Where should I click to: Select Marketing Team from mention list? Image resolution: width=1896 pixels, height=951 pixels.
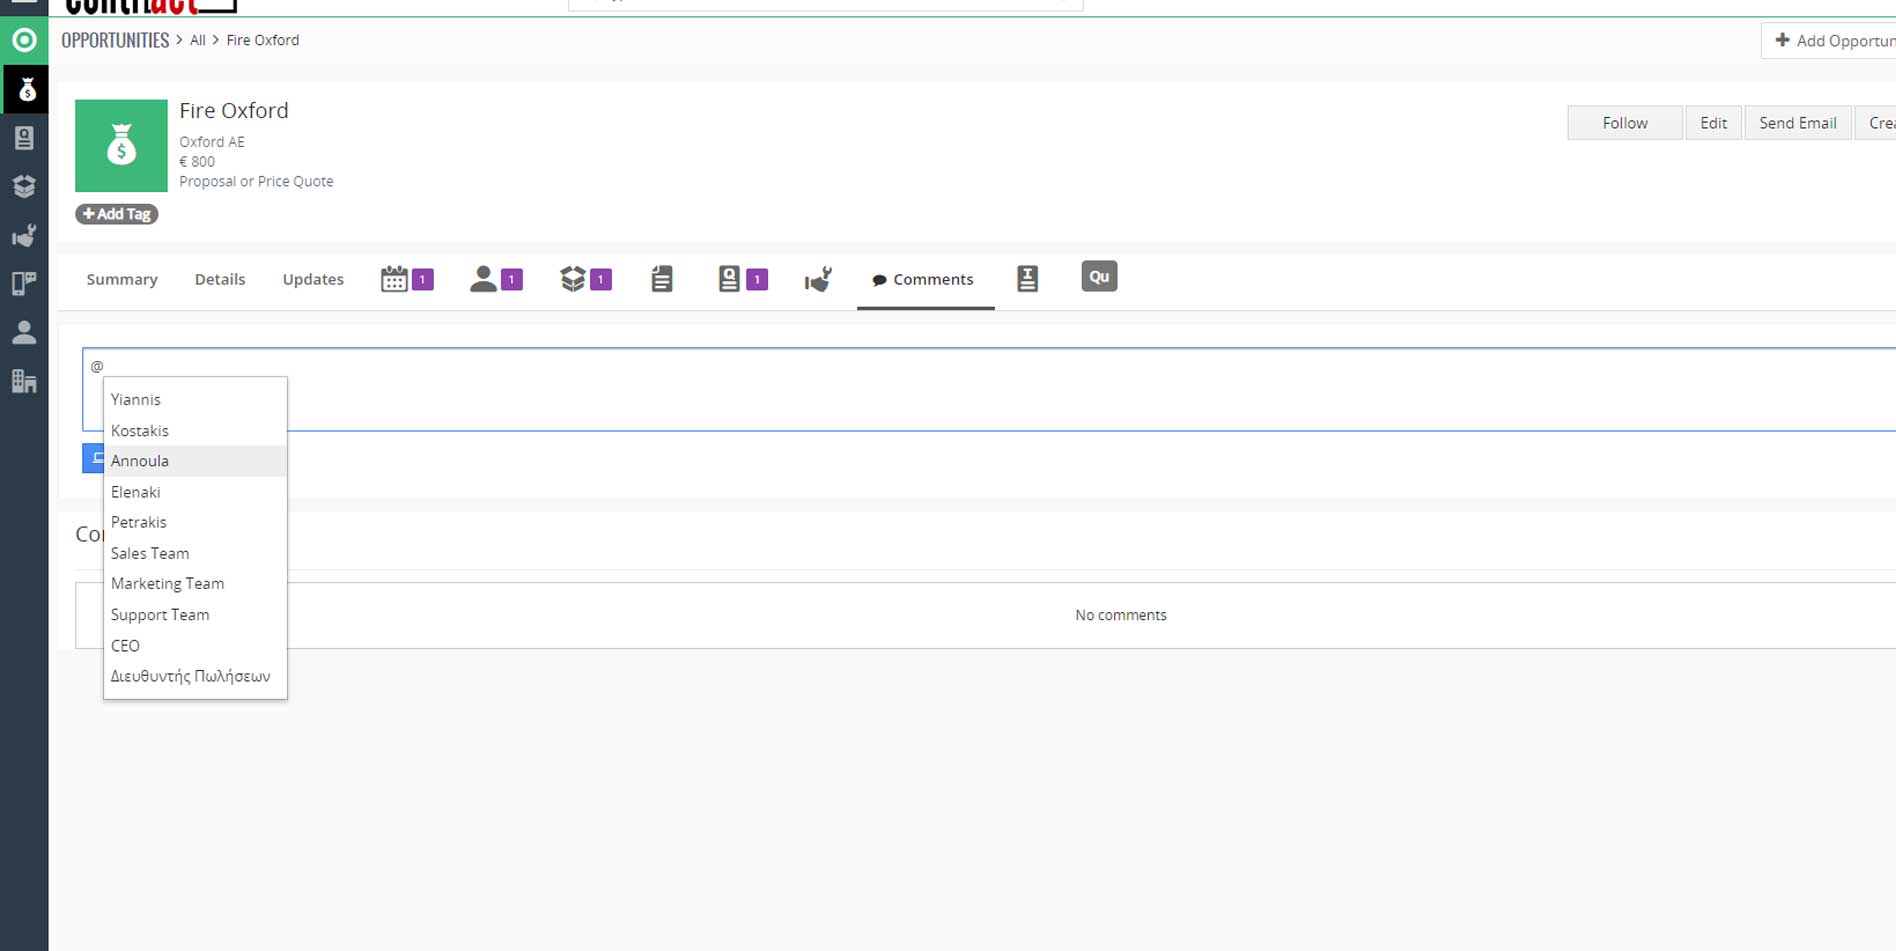(x=167, y=584)
